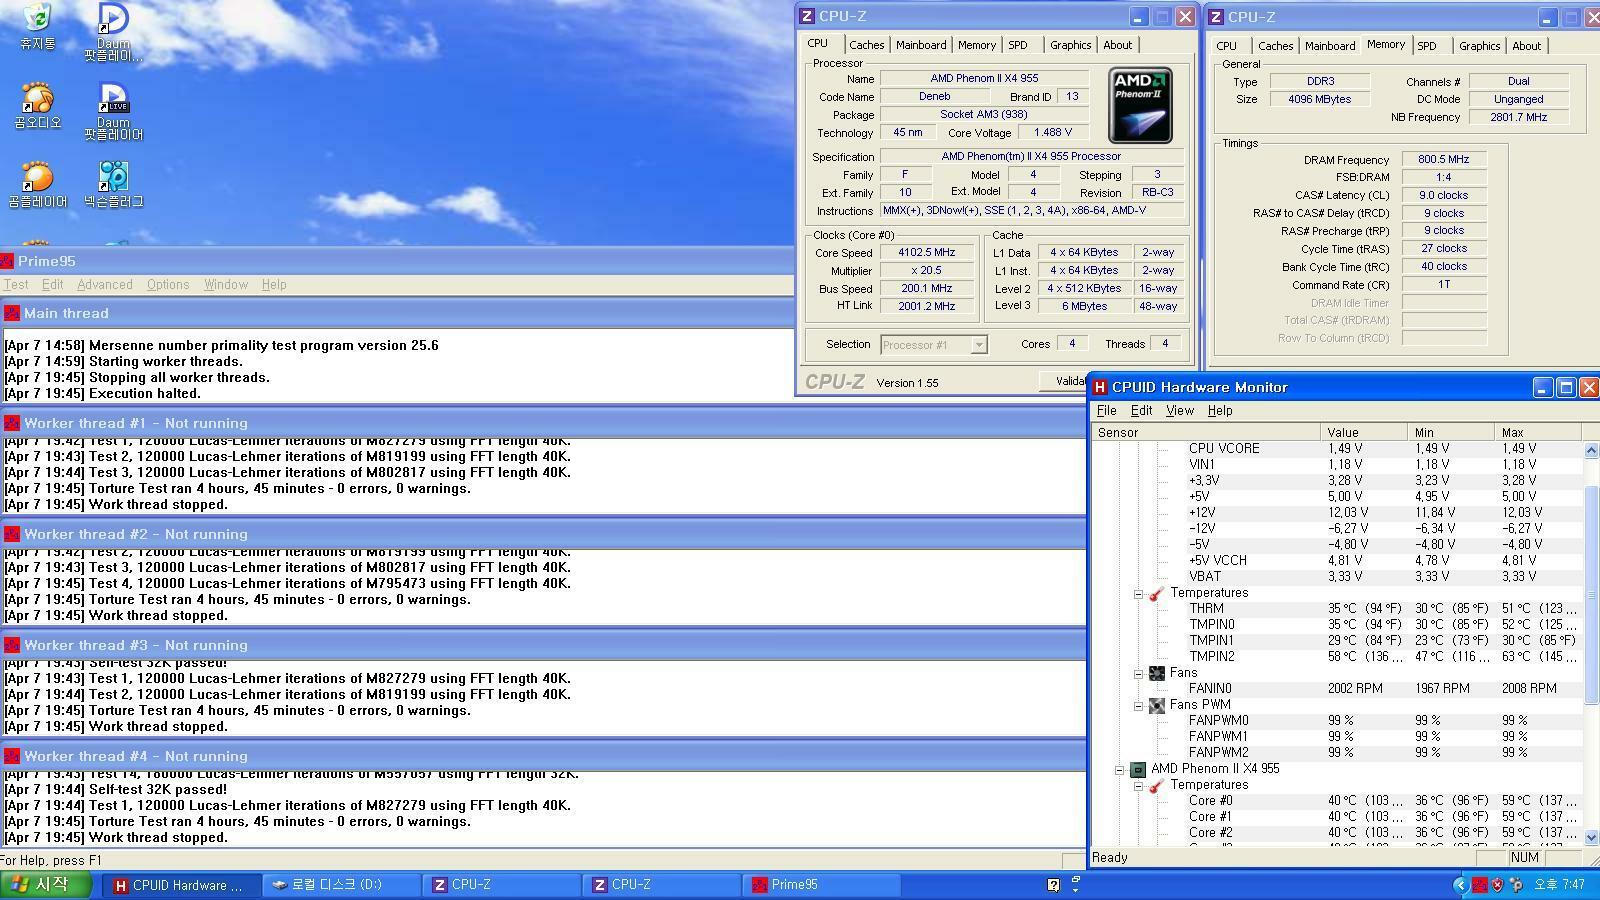The width and height of the screenshot is (1600, 900).
Task: Switch to CPUID Hardware taskbar button
Action: 180,885
